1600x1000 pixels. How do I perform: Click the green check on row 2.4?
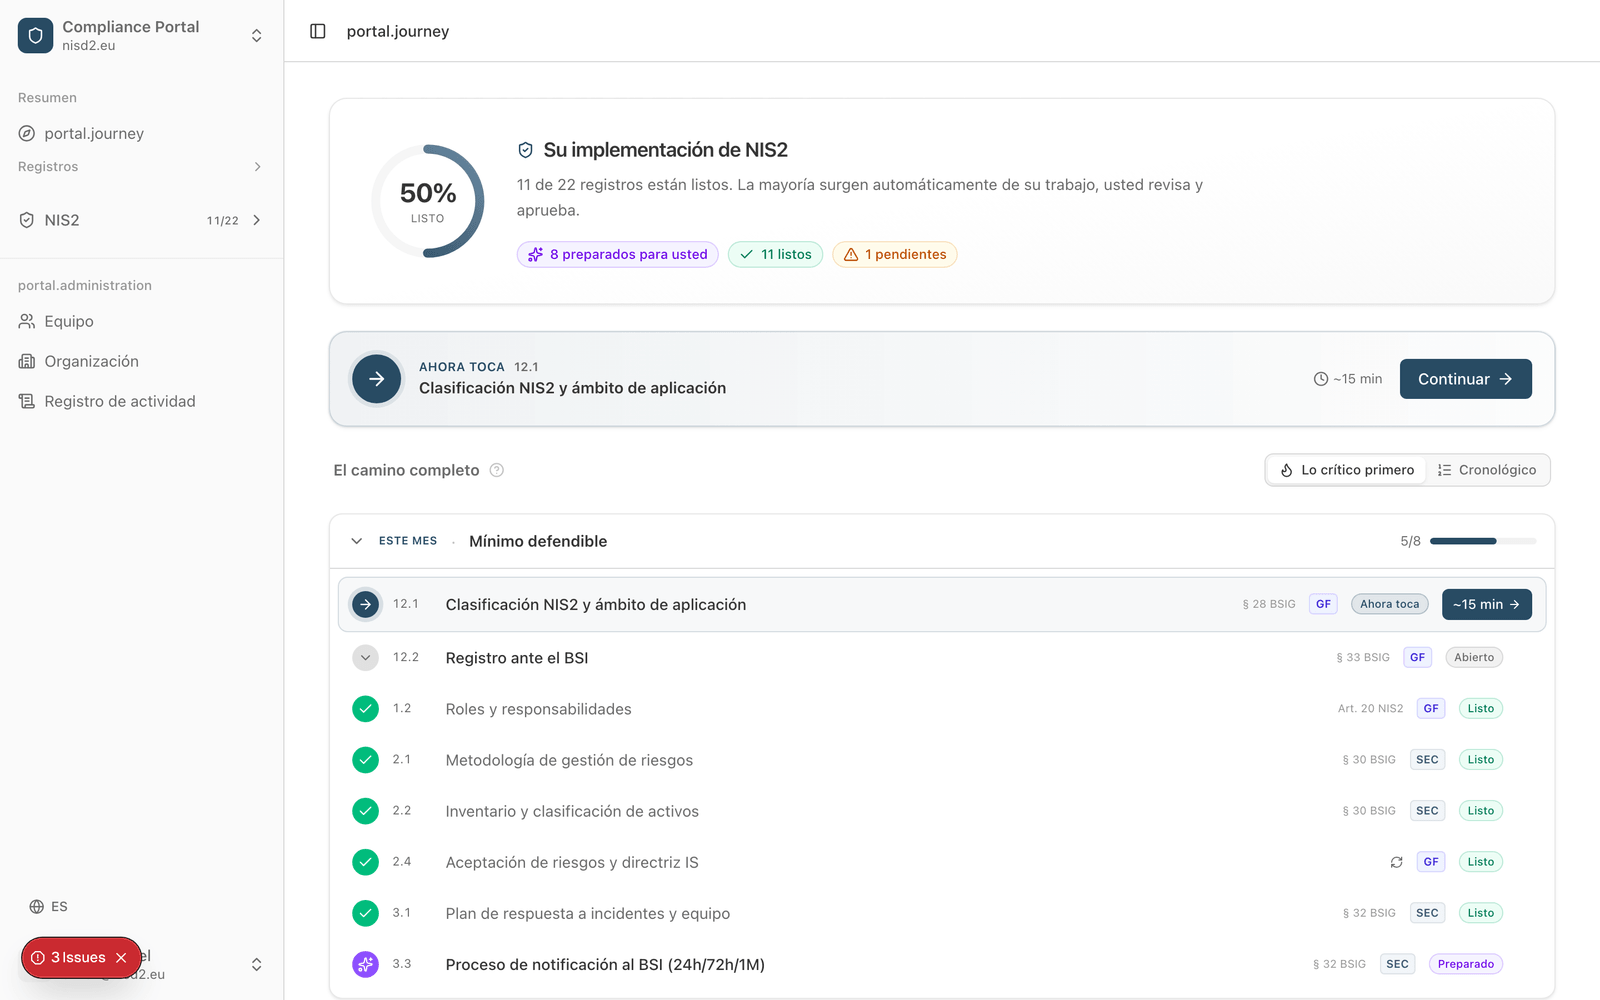[366, 862]
